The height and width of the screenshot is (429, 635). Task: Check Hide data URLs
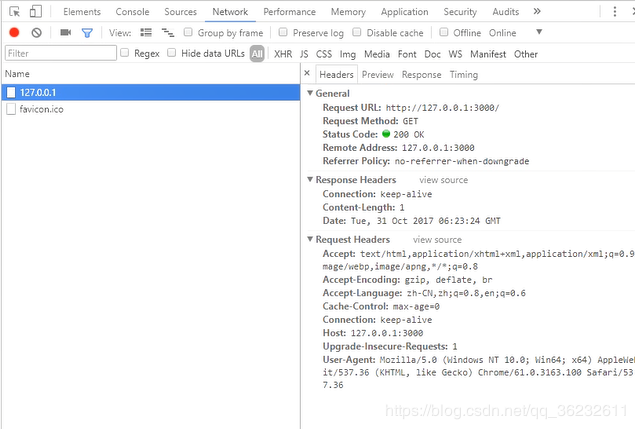pos(172,53)
